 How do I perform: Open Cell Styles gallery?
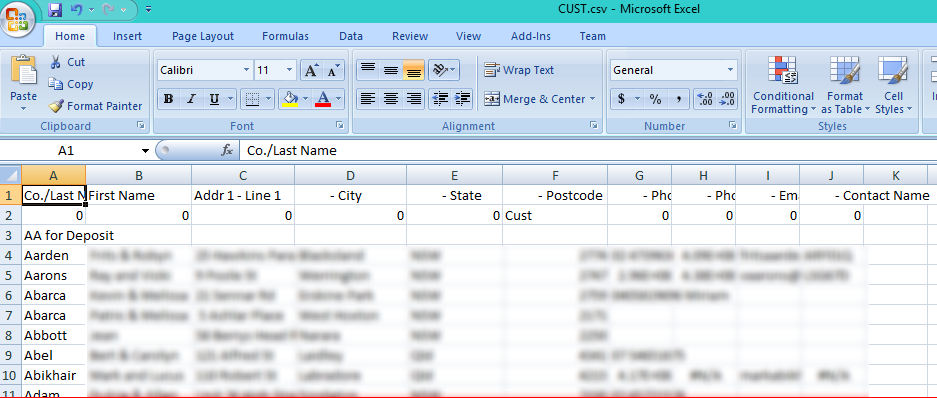point(893,85)
